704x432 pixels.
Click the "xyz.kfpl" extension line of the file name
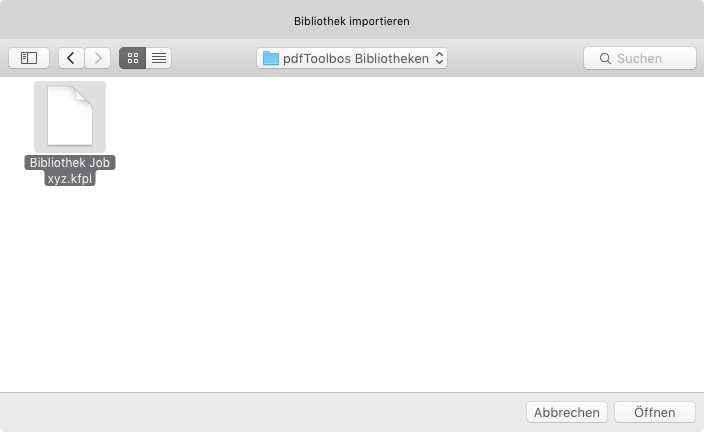point(70,178)
